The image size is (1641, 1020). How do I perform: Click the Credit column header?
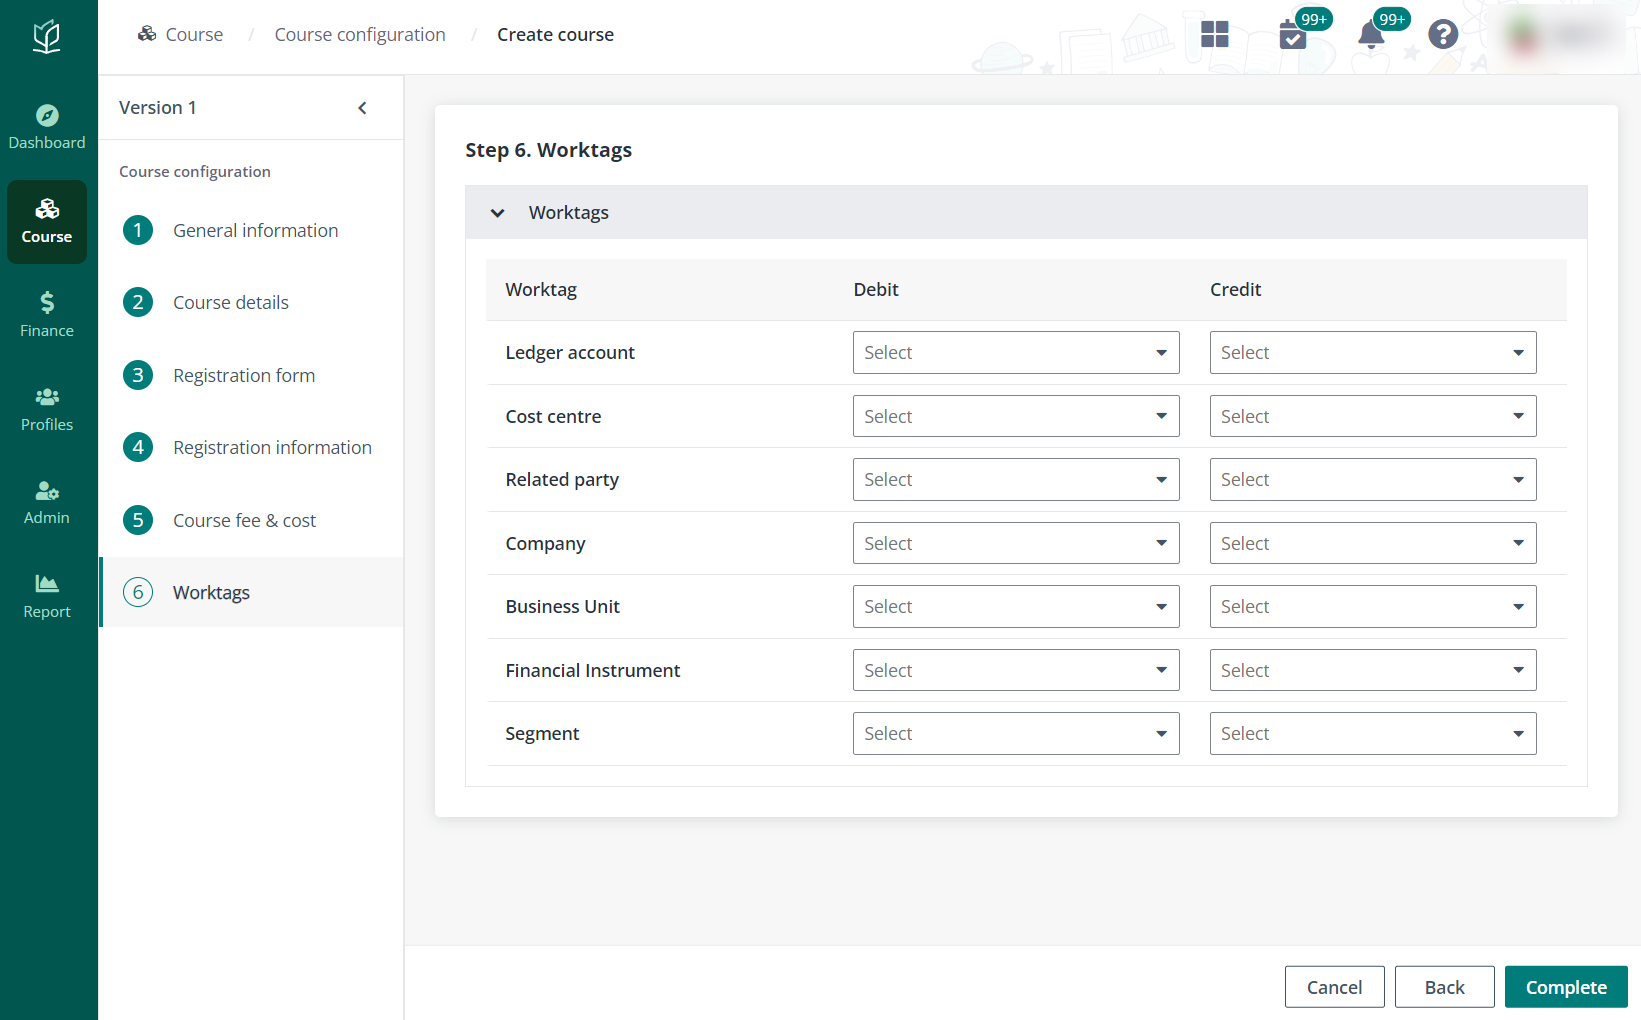[x=1235, y=290]
